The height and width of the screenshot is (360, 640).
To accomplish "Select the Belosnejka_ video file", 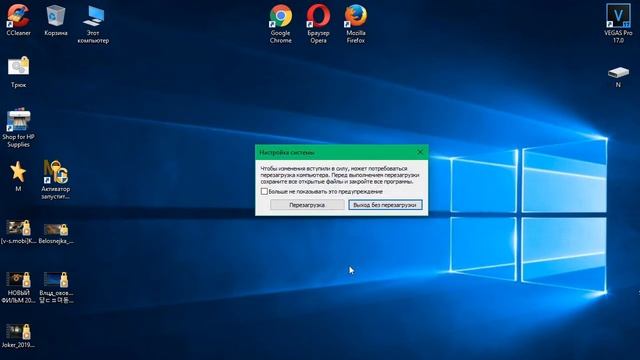I will coord(56,233).
